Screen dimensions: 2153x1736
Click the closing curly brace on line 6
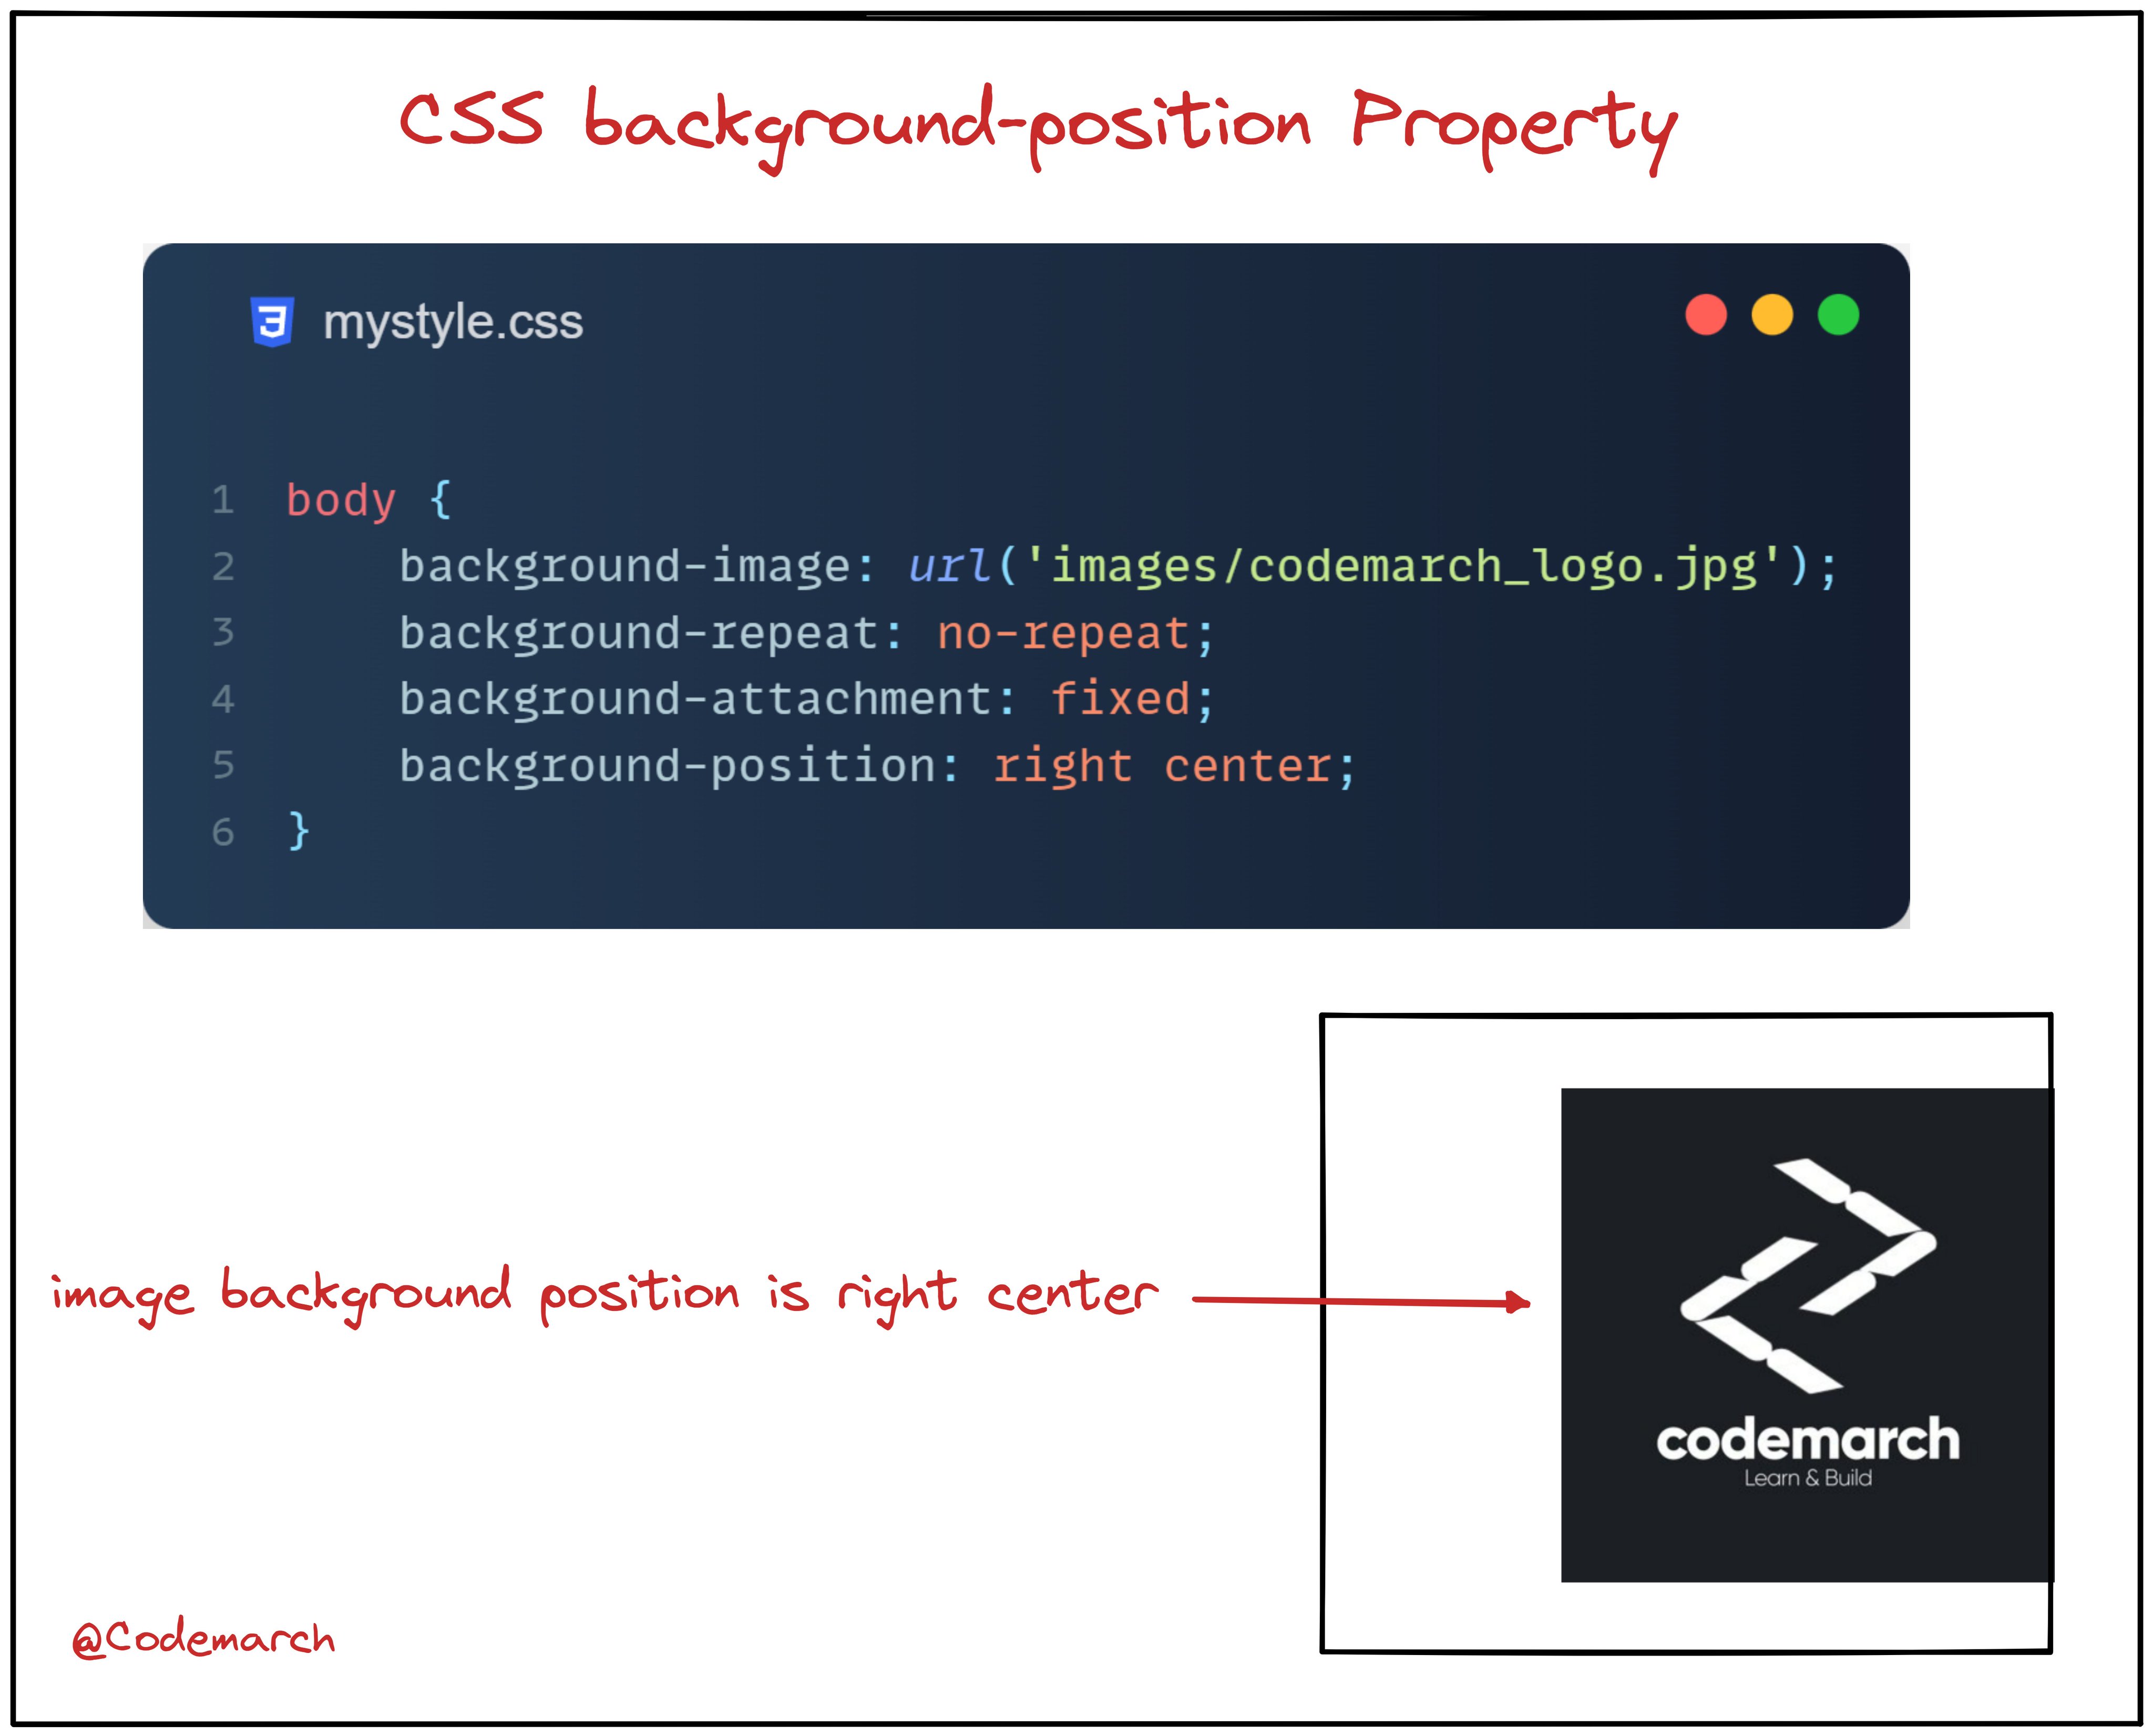298,831
